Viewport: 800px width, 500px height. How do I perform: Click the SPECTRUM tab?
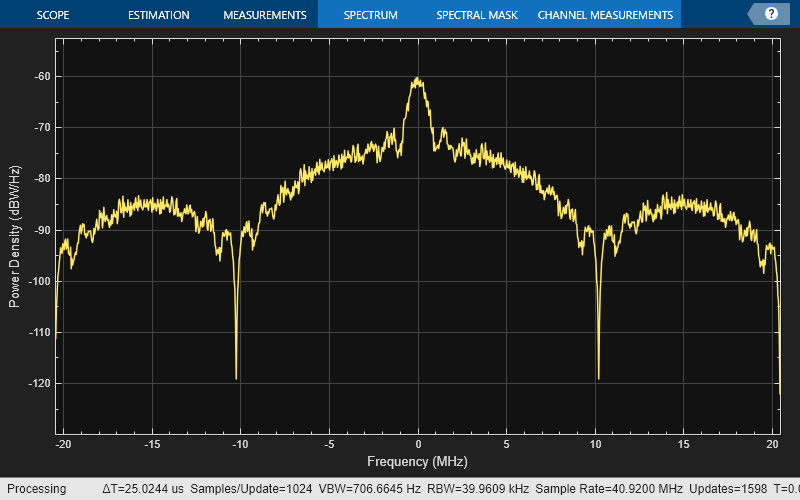pos(370,15)
